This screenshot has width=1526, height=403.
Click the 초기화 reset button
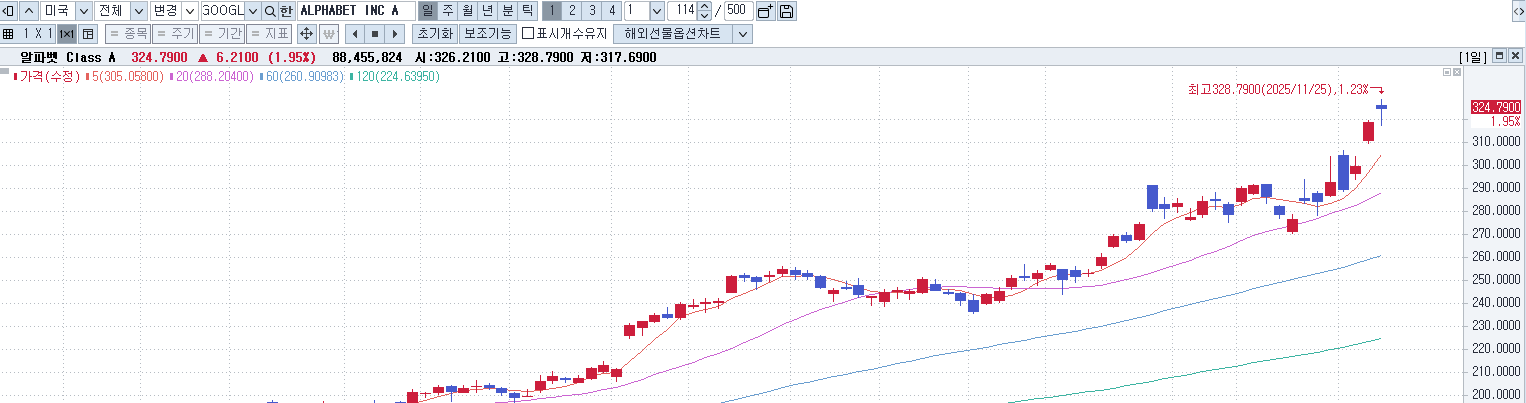click(435, 34)
